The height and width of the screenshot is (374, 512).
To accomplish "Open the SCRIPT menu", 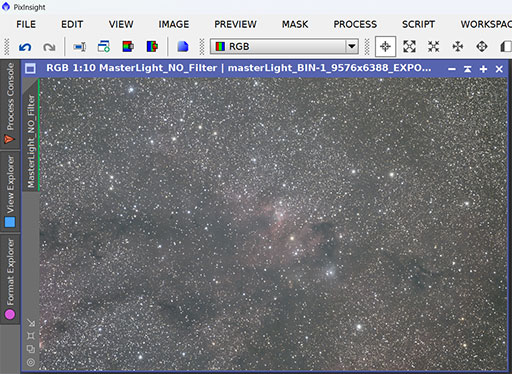I will (x=418, y=24).
